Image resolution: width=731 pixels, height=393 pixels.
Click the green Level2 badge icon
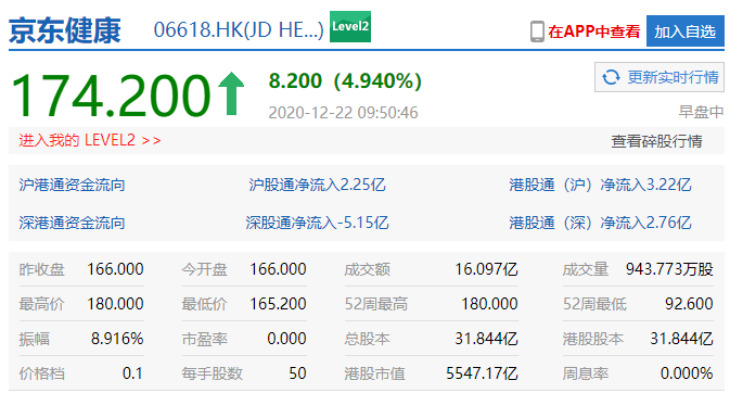tap(350, 27)
